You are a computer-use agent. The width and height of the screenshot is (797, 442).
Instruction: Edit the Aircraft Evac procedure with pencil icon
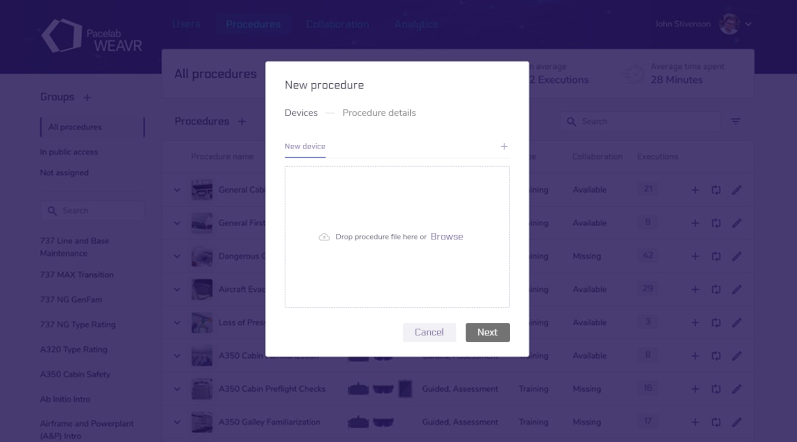coord(737,290)
